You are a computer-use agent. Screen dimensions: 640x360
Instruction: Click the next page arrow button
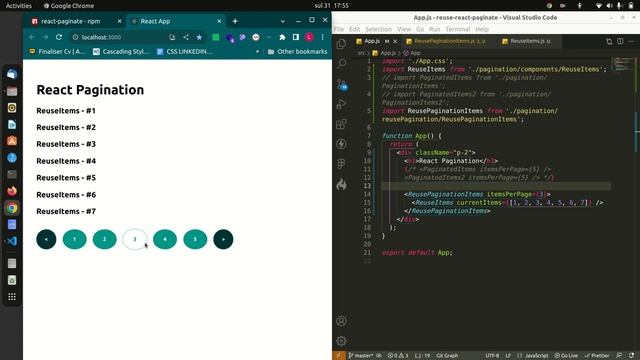[223, 239]
